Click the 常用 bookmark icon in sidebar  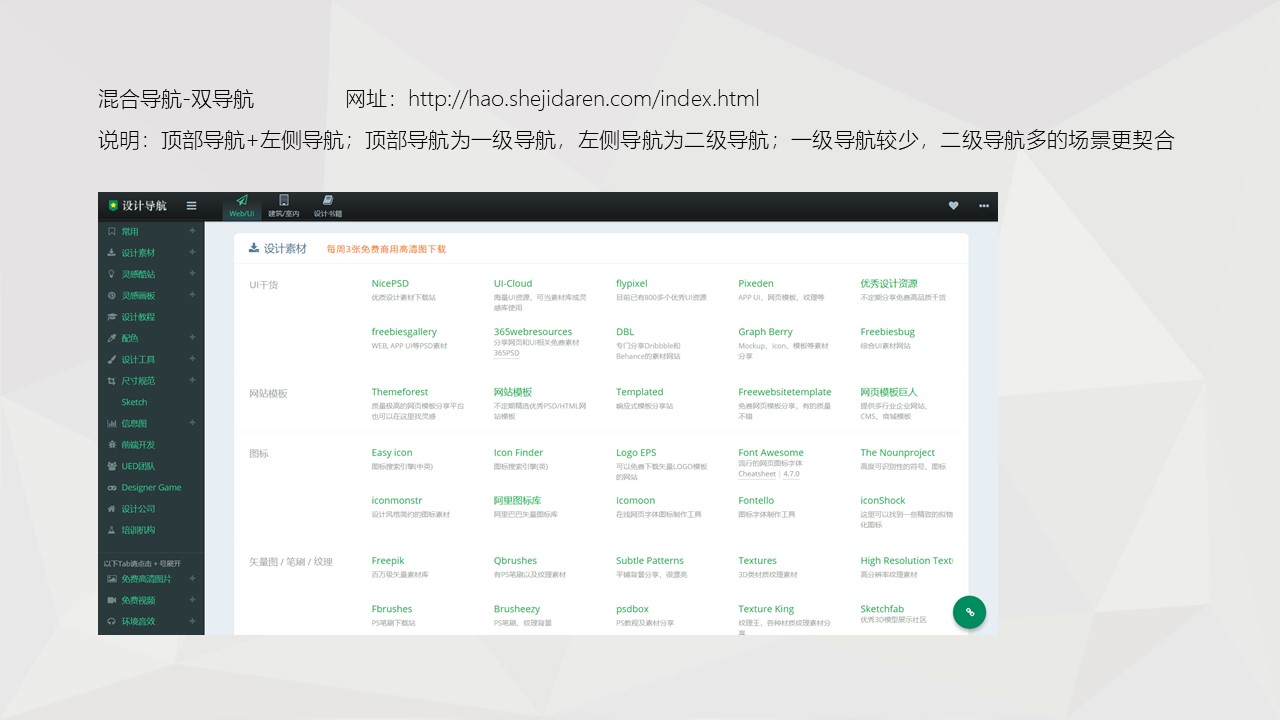112,231
